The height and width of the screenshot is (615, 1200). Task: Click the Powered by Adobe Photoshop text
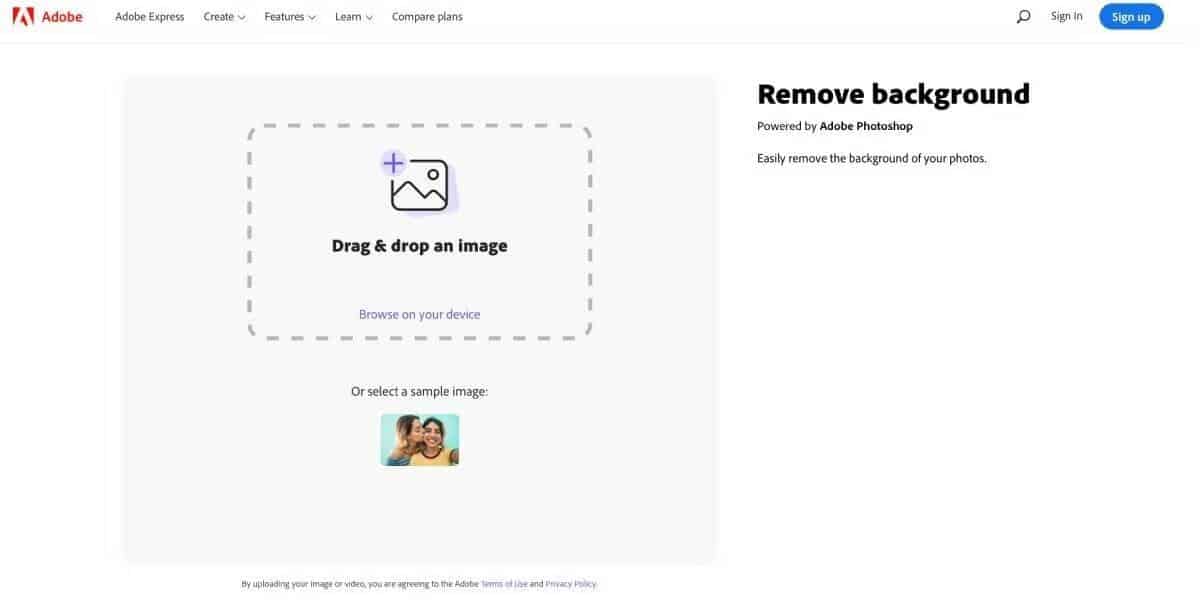coord(835,126)
